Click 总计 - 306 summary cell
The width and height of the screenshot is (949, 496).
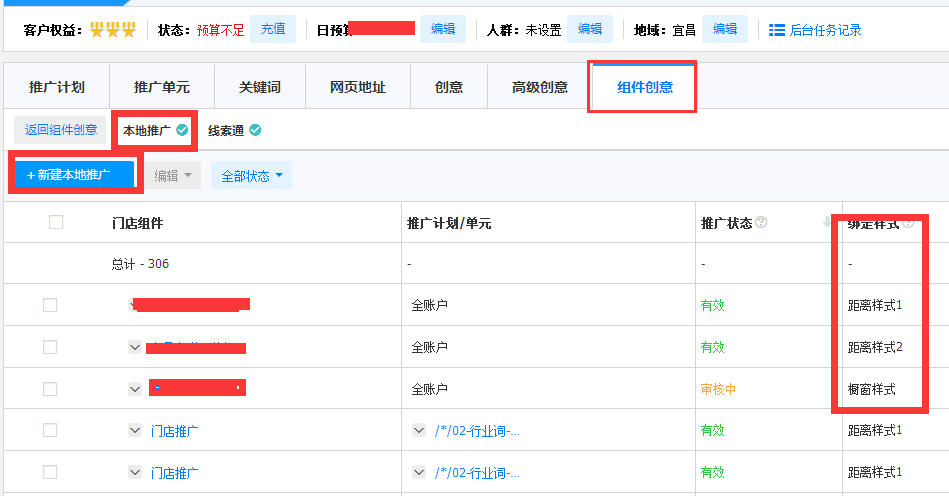coord(140,264)
